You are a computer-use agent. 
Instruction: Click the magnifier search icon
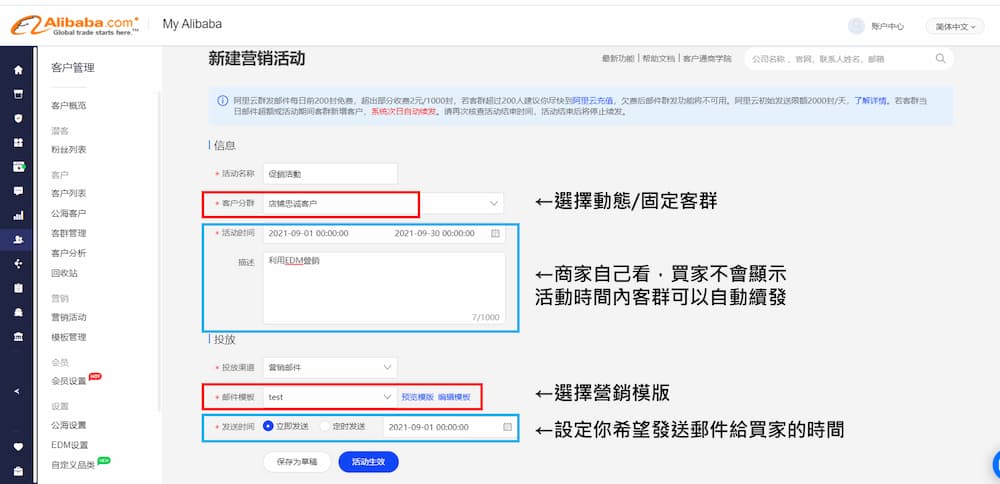[940, 59]
